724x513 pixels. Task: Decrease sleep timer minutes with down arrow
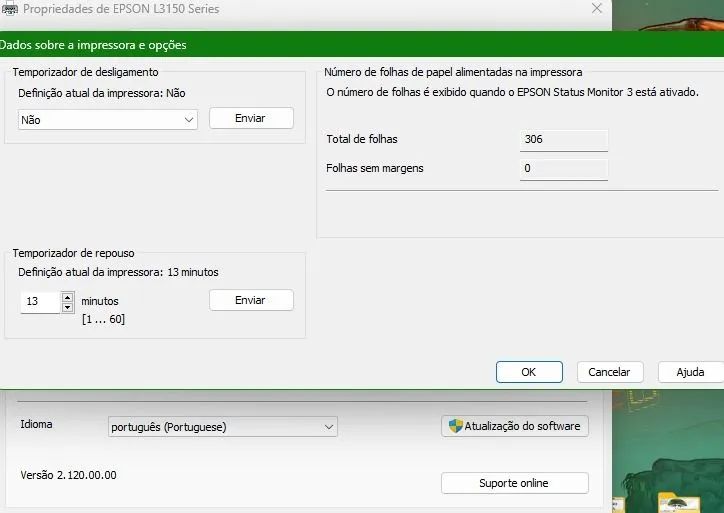[67, 308]
